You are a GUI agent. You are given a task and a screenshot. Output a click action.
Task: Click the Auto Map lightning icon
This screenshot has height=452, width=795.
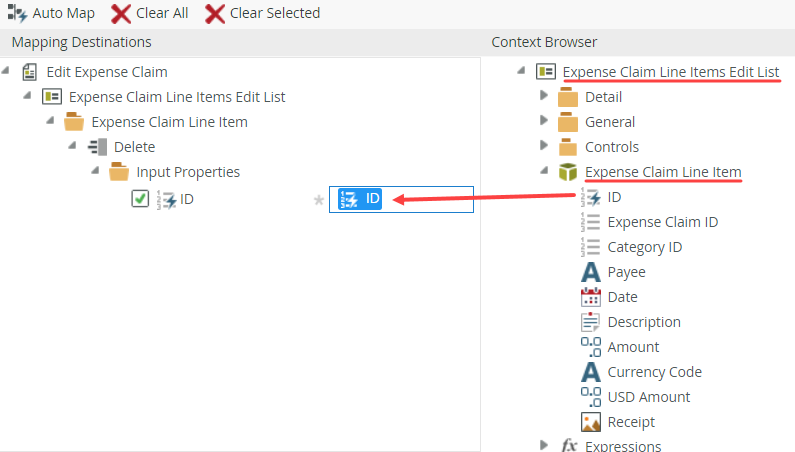click(x=17, y=13)
